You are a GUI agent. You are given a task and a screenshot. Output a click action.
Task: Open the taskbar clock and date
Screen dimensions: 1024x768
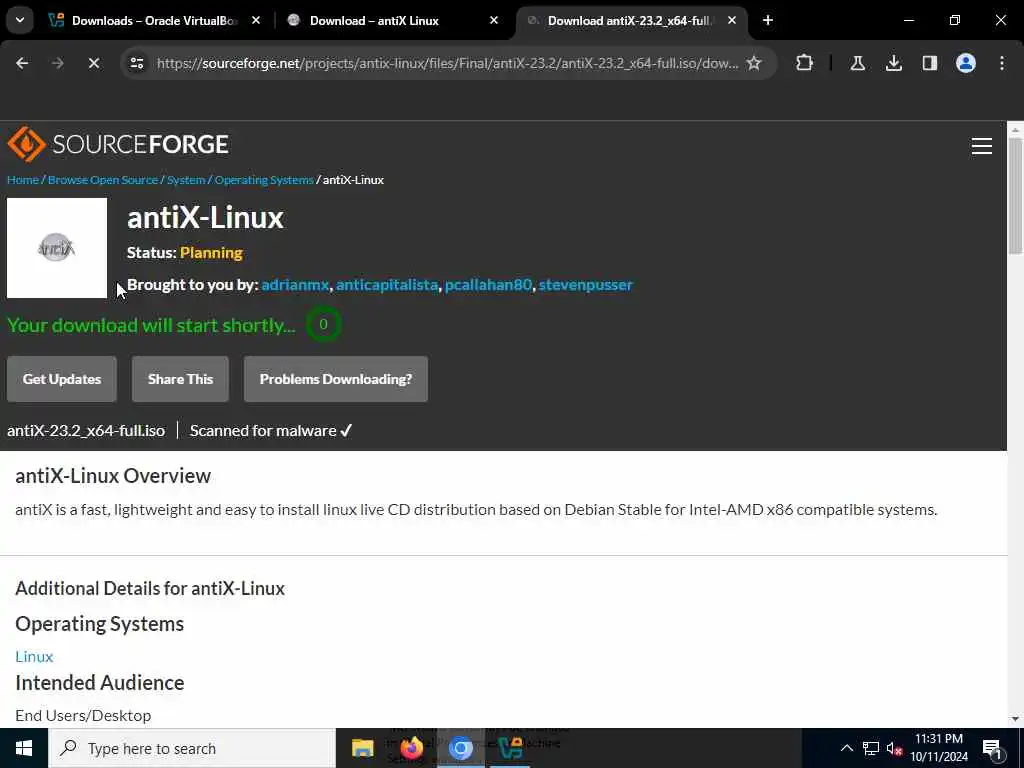[x=939, y=748]
